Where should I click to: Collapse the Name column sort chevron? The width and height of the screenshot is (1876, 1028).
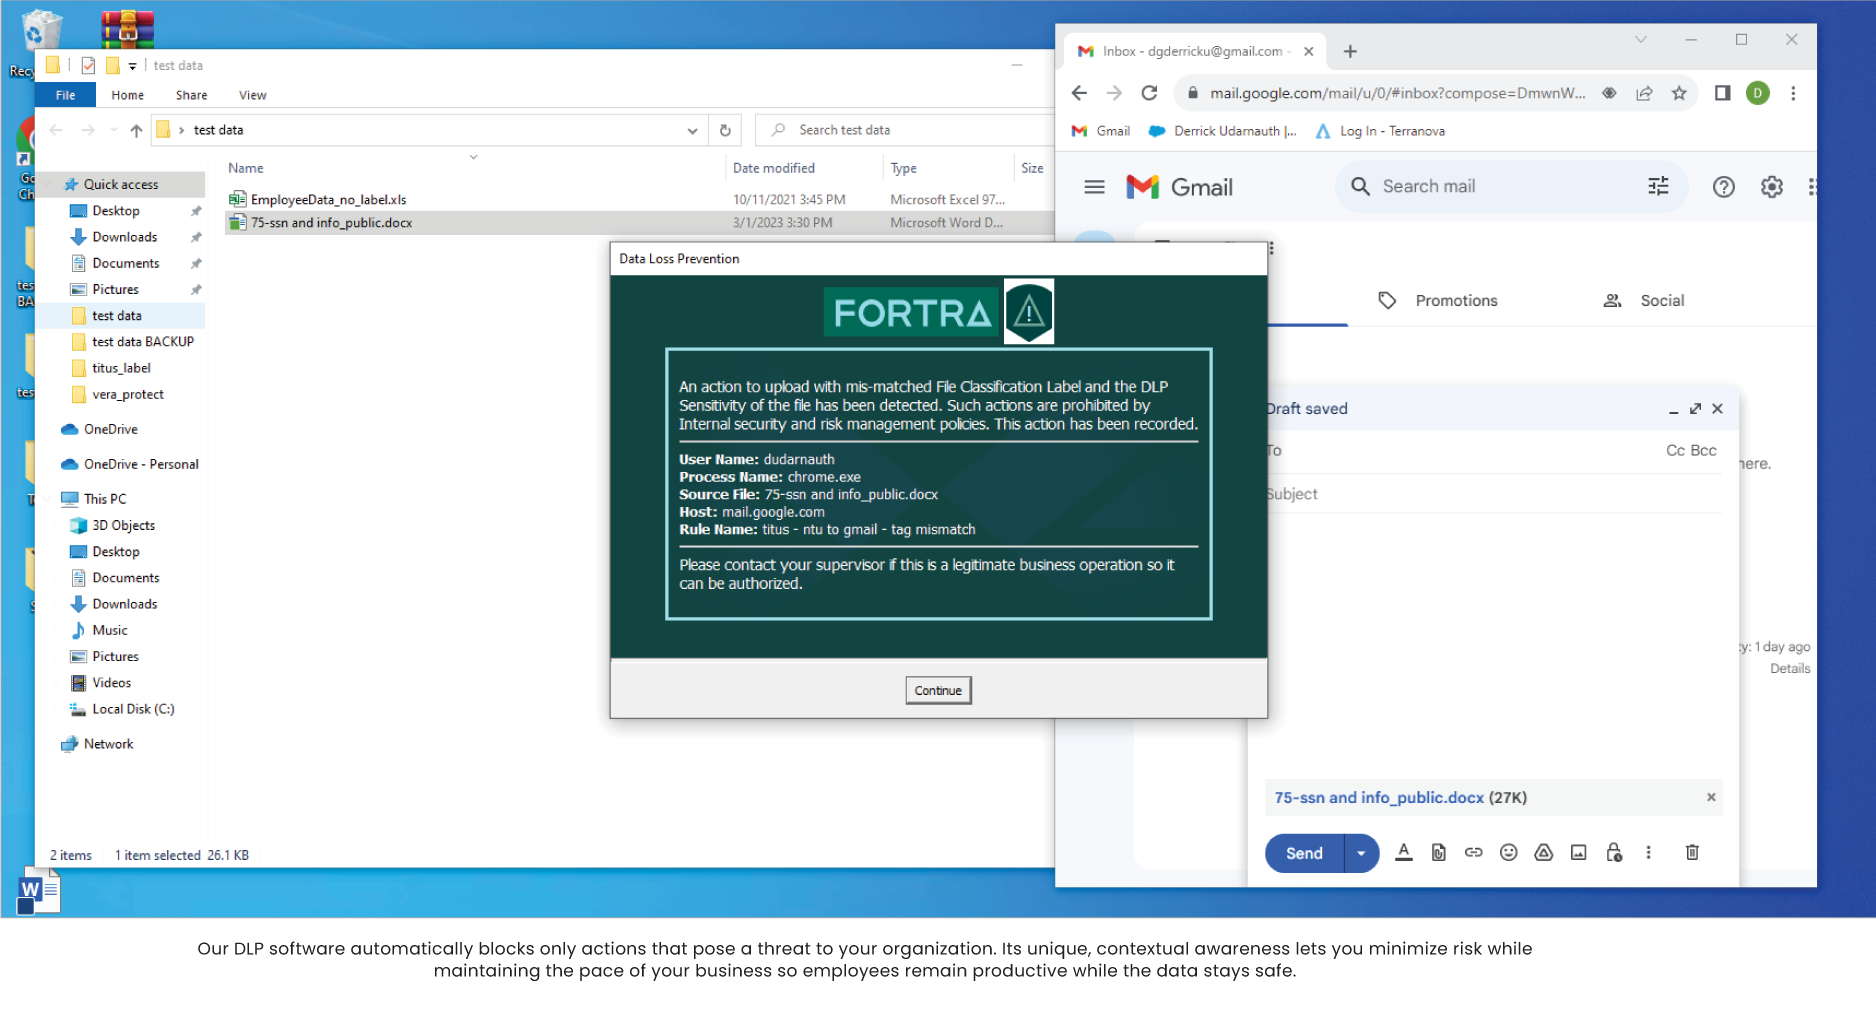pos(473,158)
